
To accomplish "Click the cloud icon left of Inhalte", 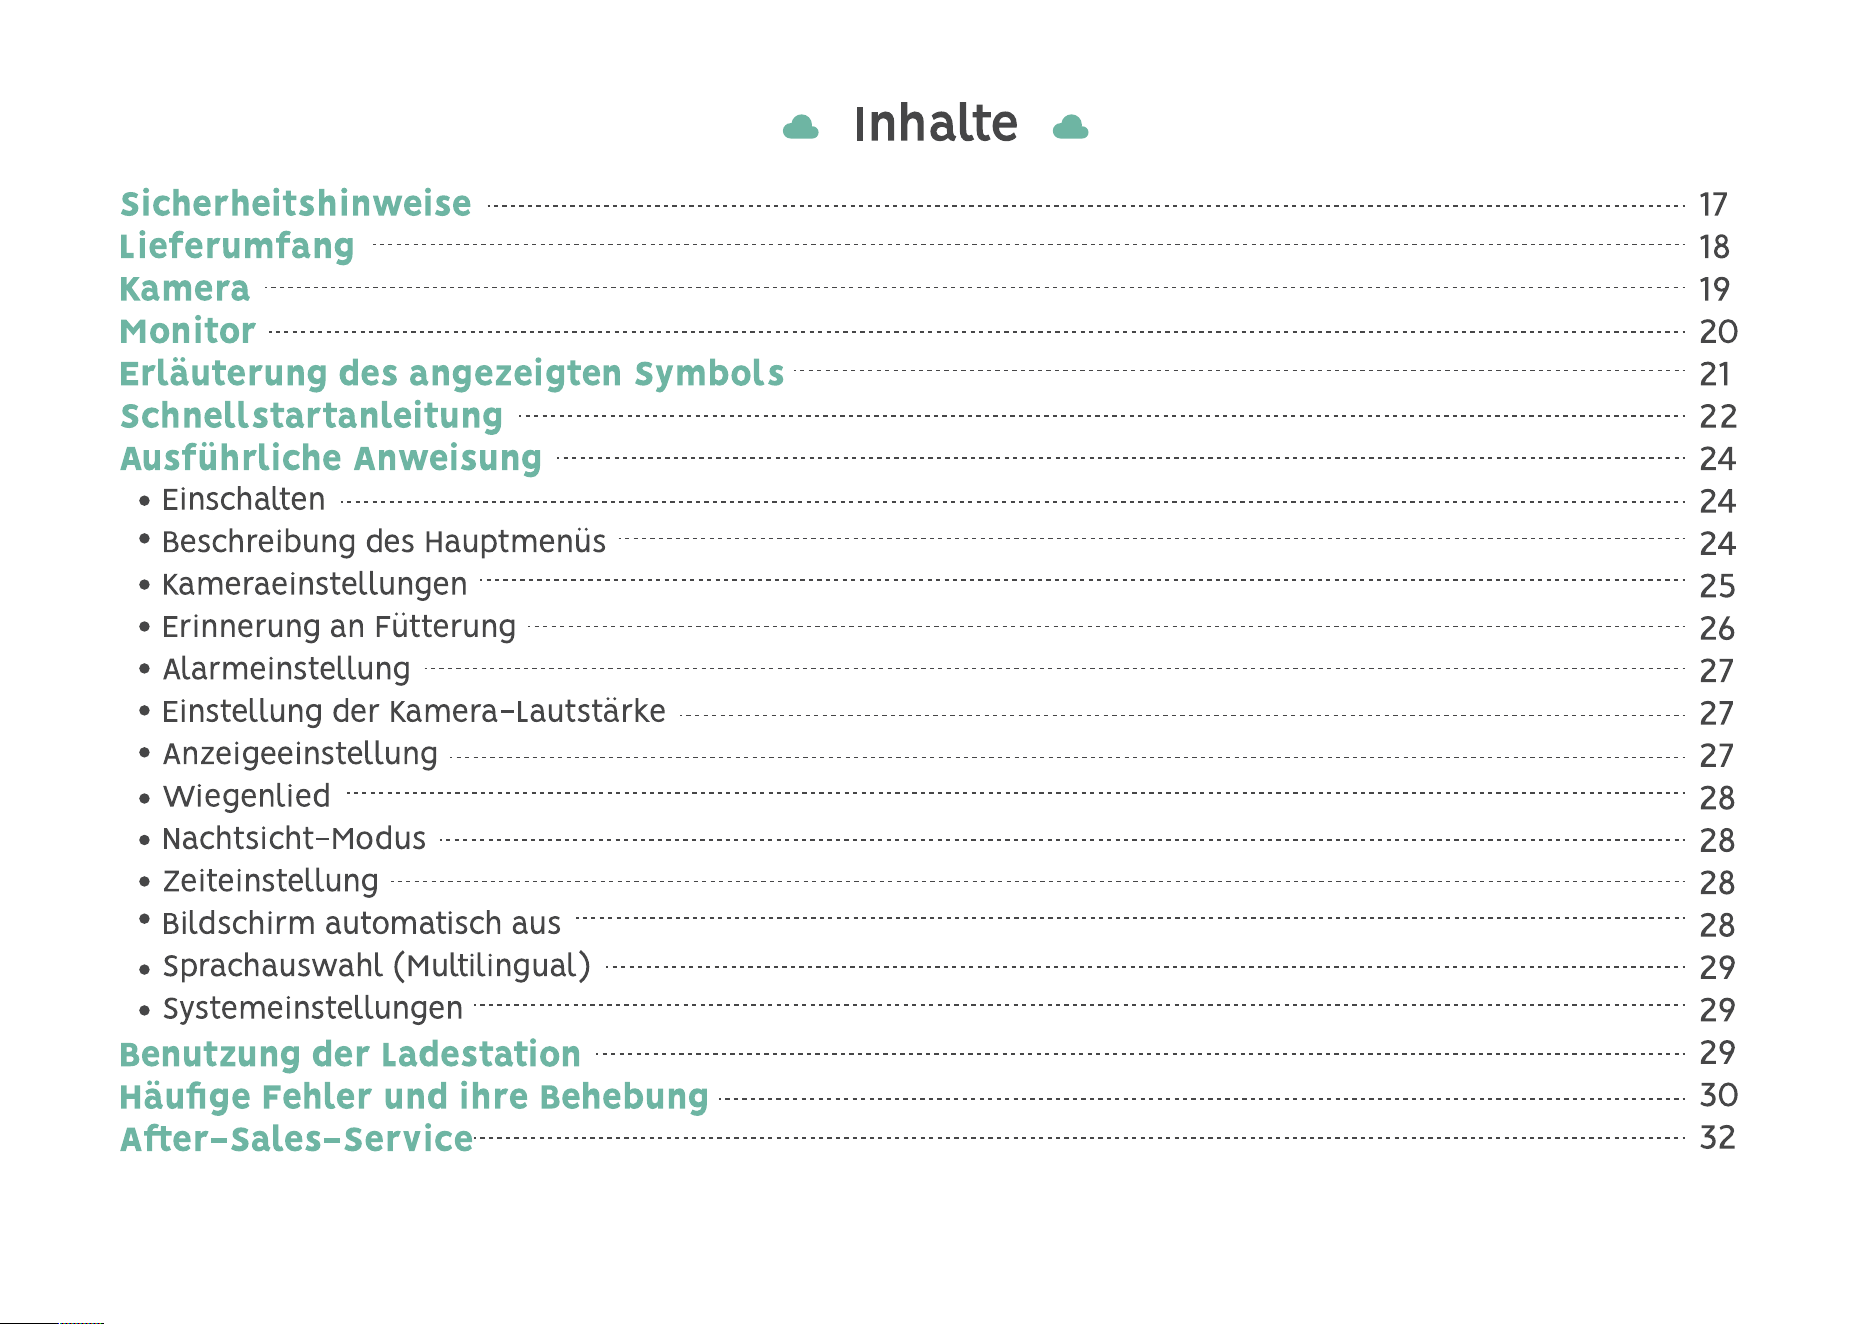I will tap(800, 127).
